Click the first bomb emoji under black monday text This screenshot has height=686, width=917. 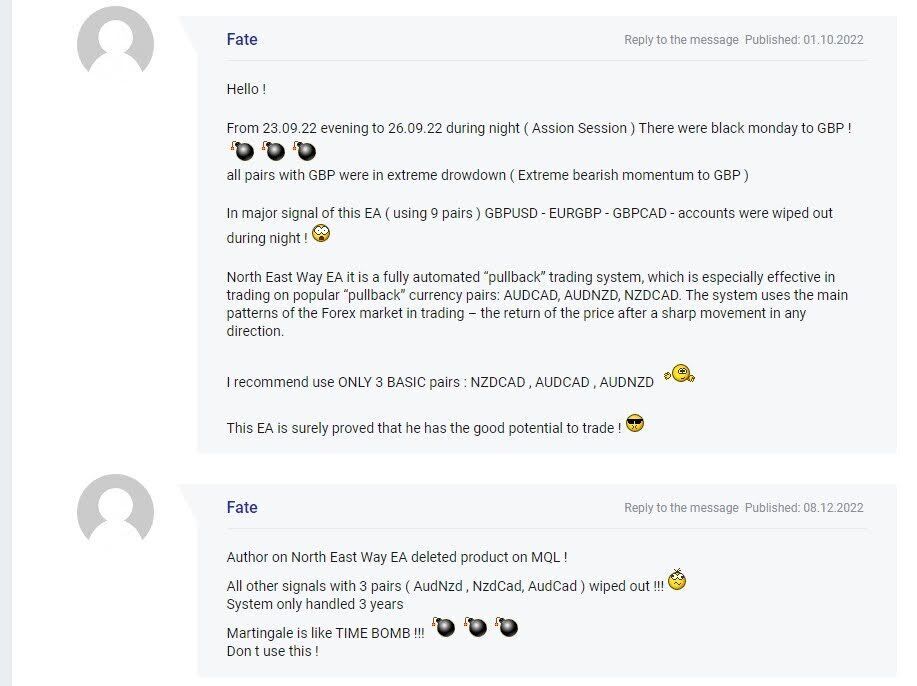click(x=243, y=151)
